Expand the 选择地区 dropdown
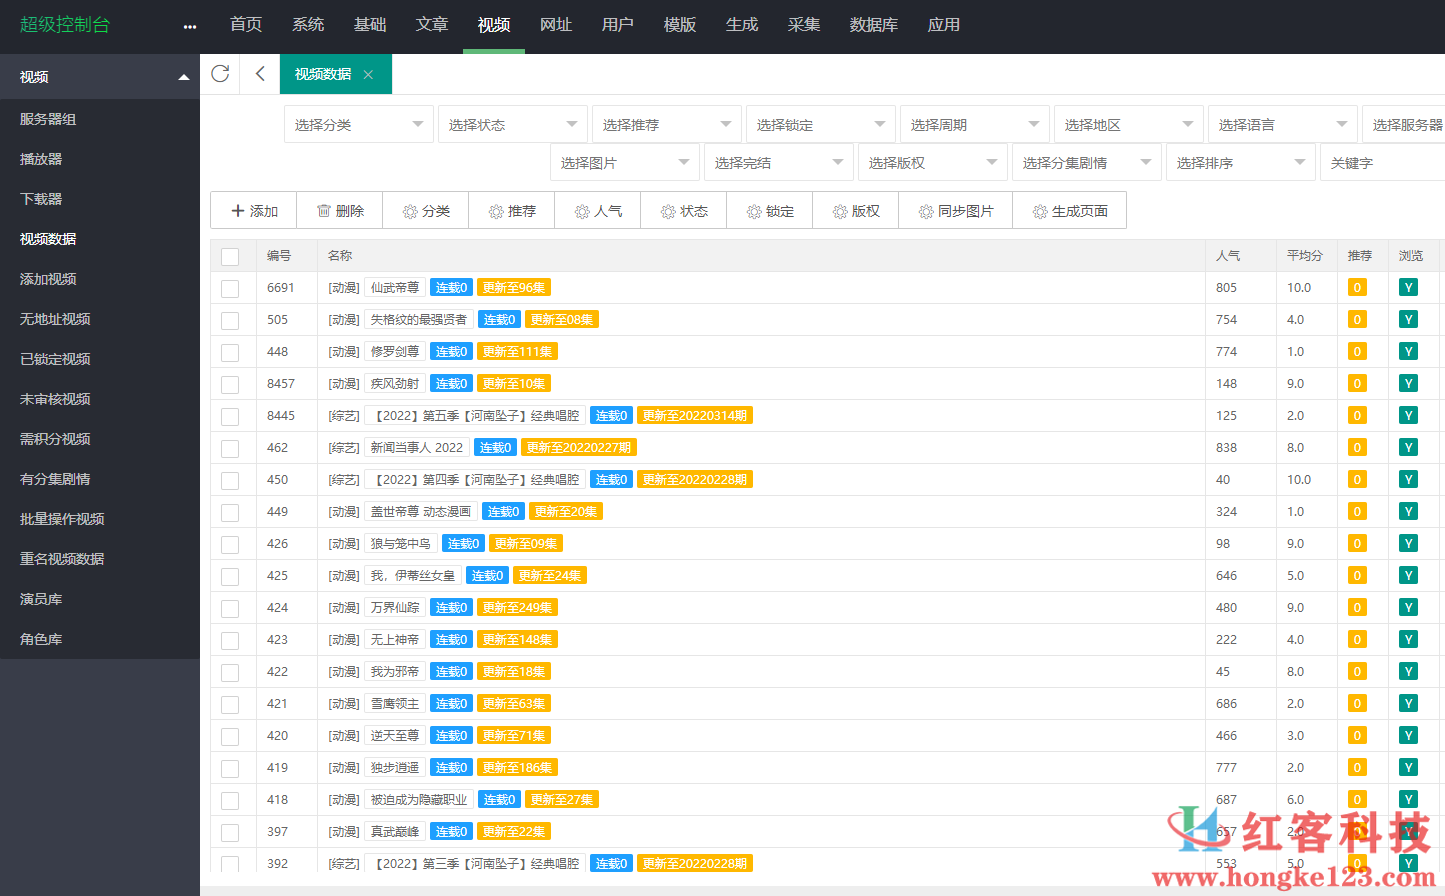Screen dimensions: 1445x896 coord(1128,123)
